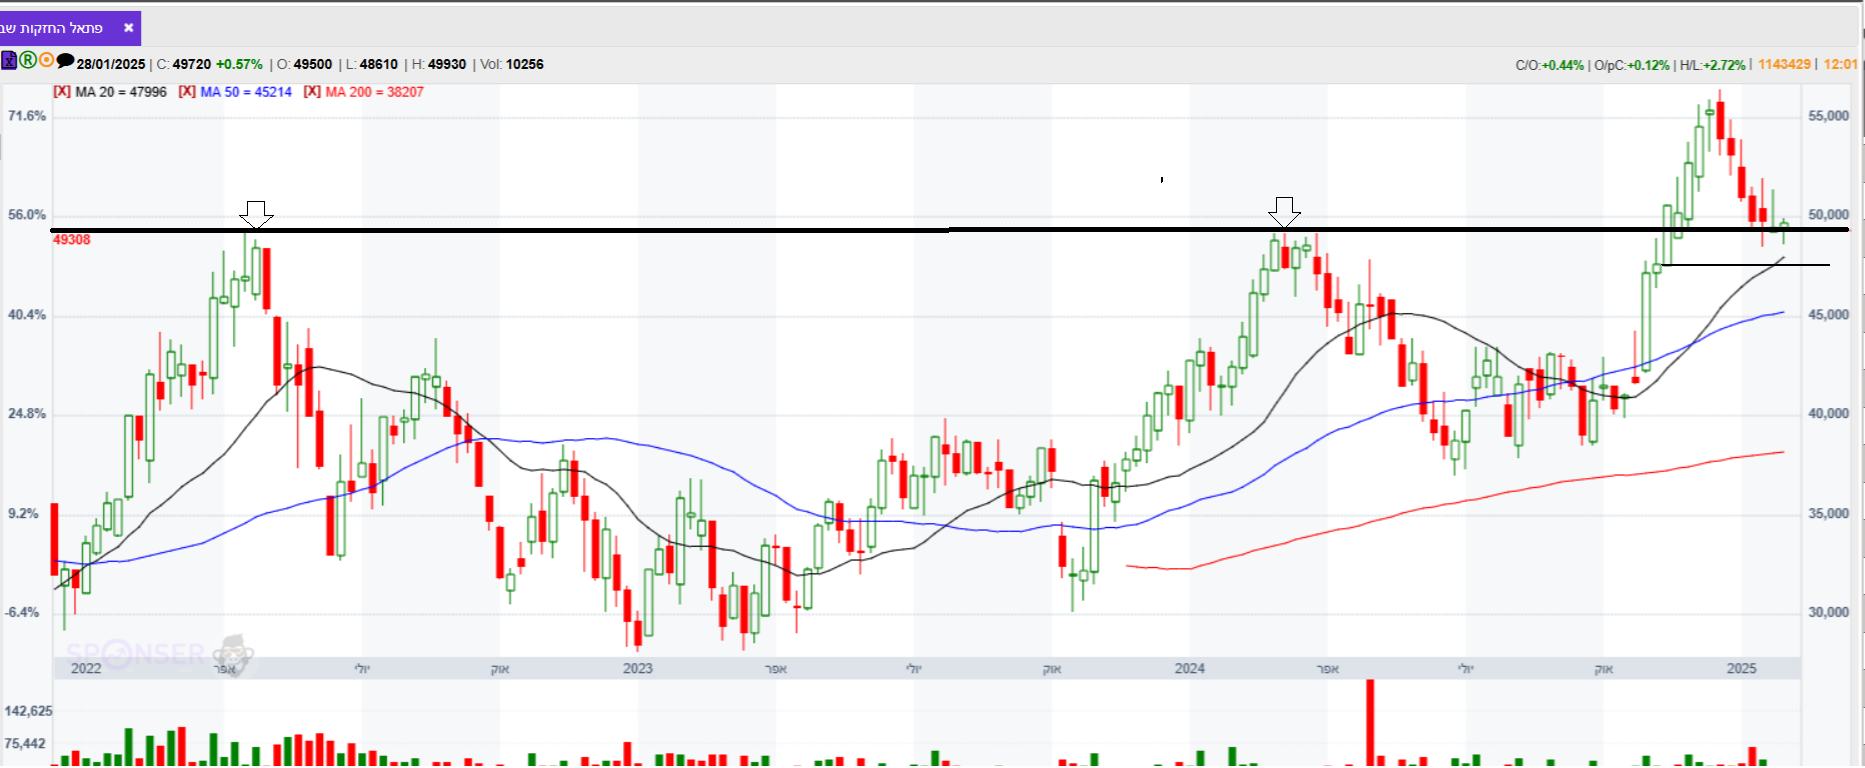Viewport: 1865px width, 768px height.
Task: Click the green R circle icon
Action: coord(28,60)
